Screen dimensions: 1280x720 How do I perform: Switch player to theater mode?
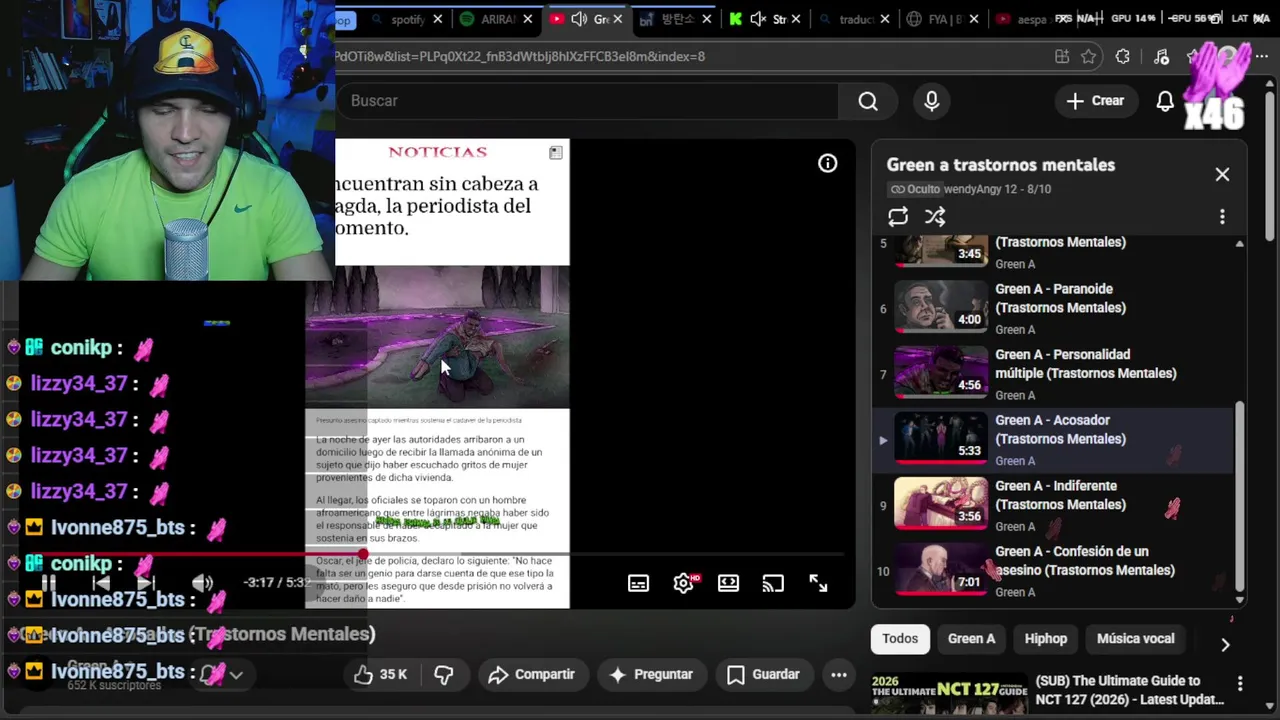pos(729,584)
